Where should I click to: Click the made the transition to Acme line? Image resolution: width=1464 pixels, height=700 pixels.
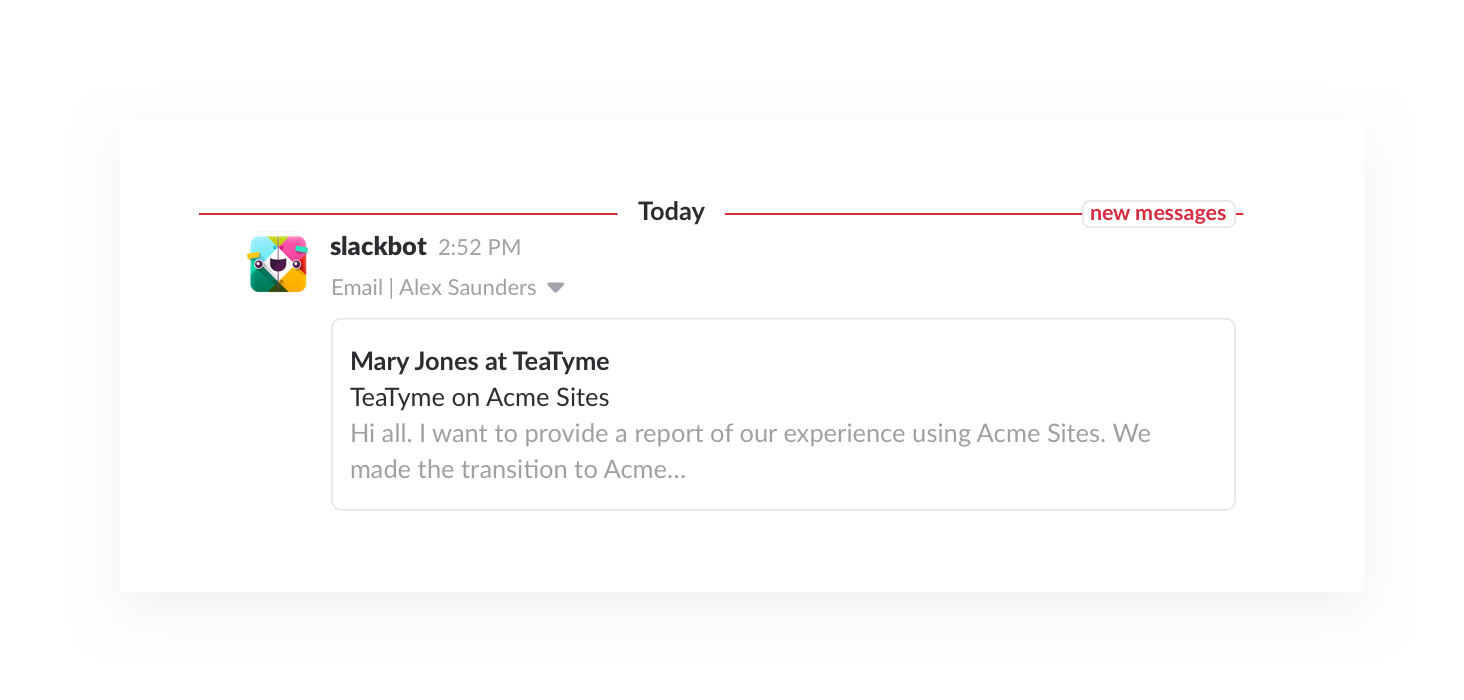tap(518, 469)
